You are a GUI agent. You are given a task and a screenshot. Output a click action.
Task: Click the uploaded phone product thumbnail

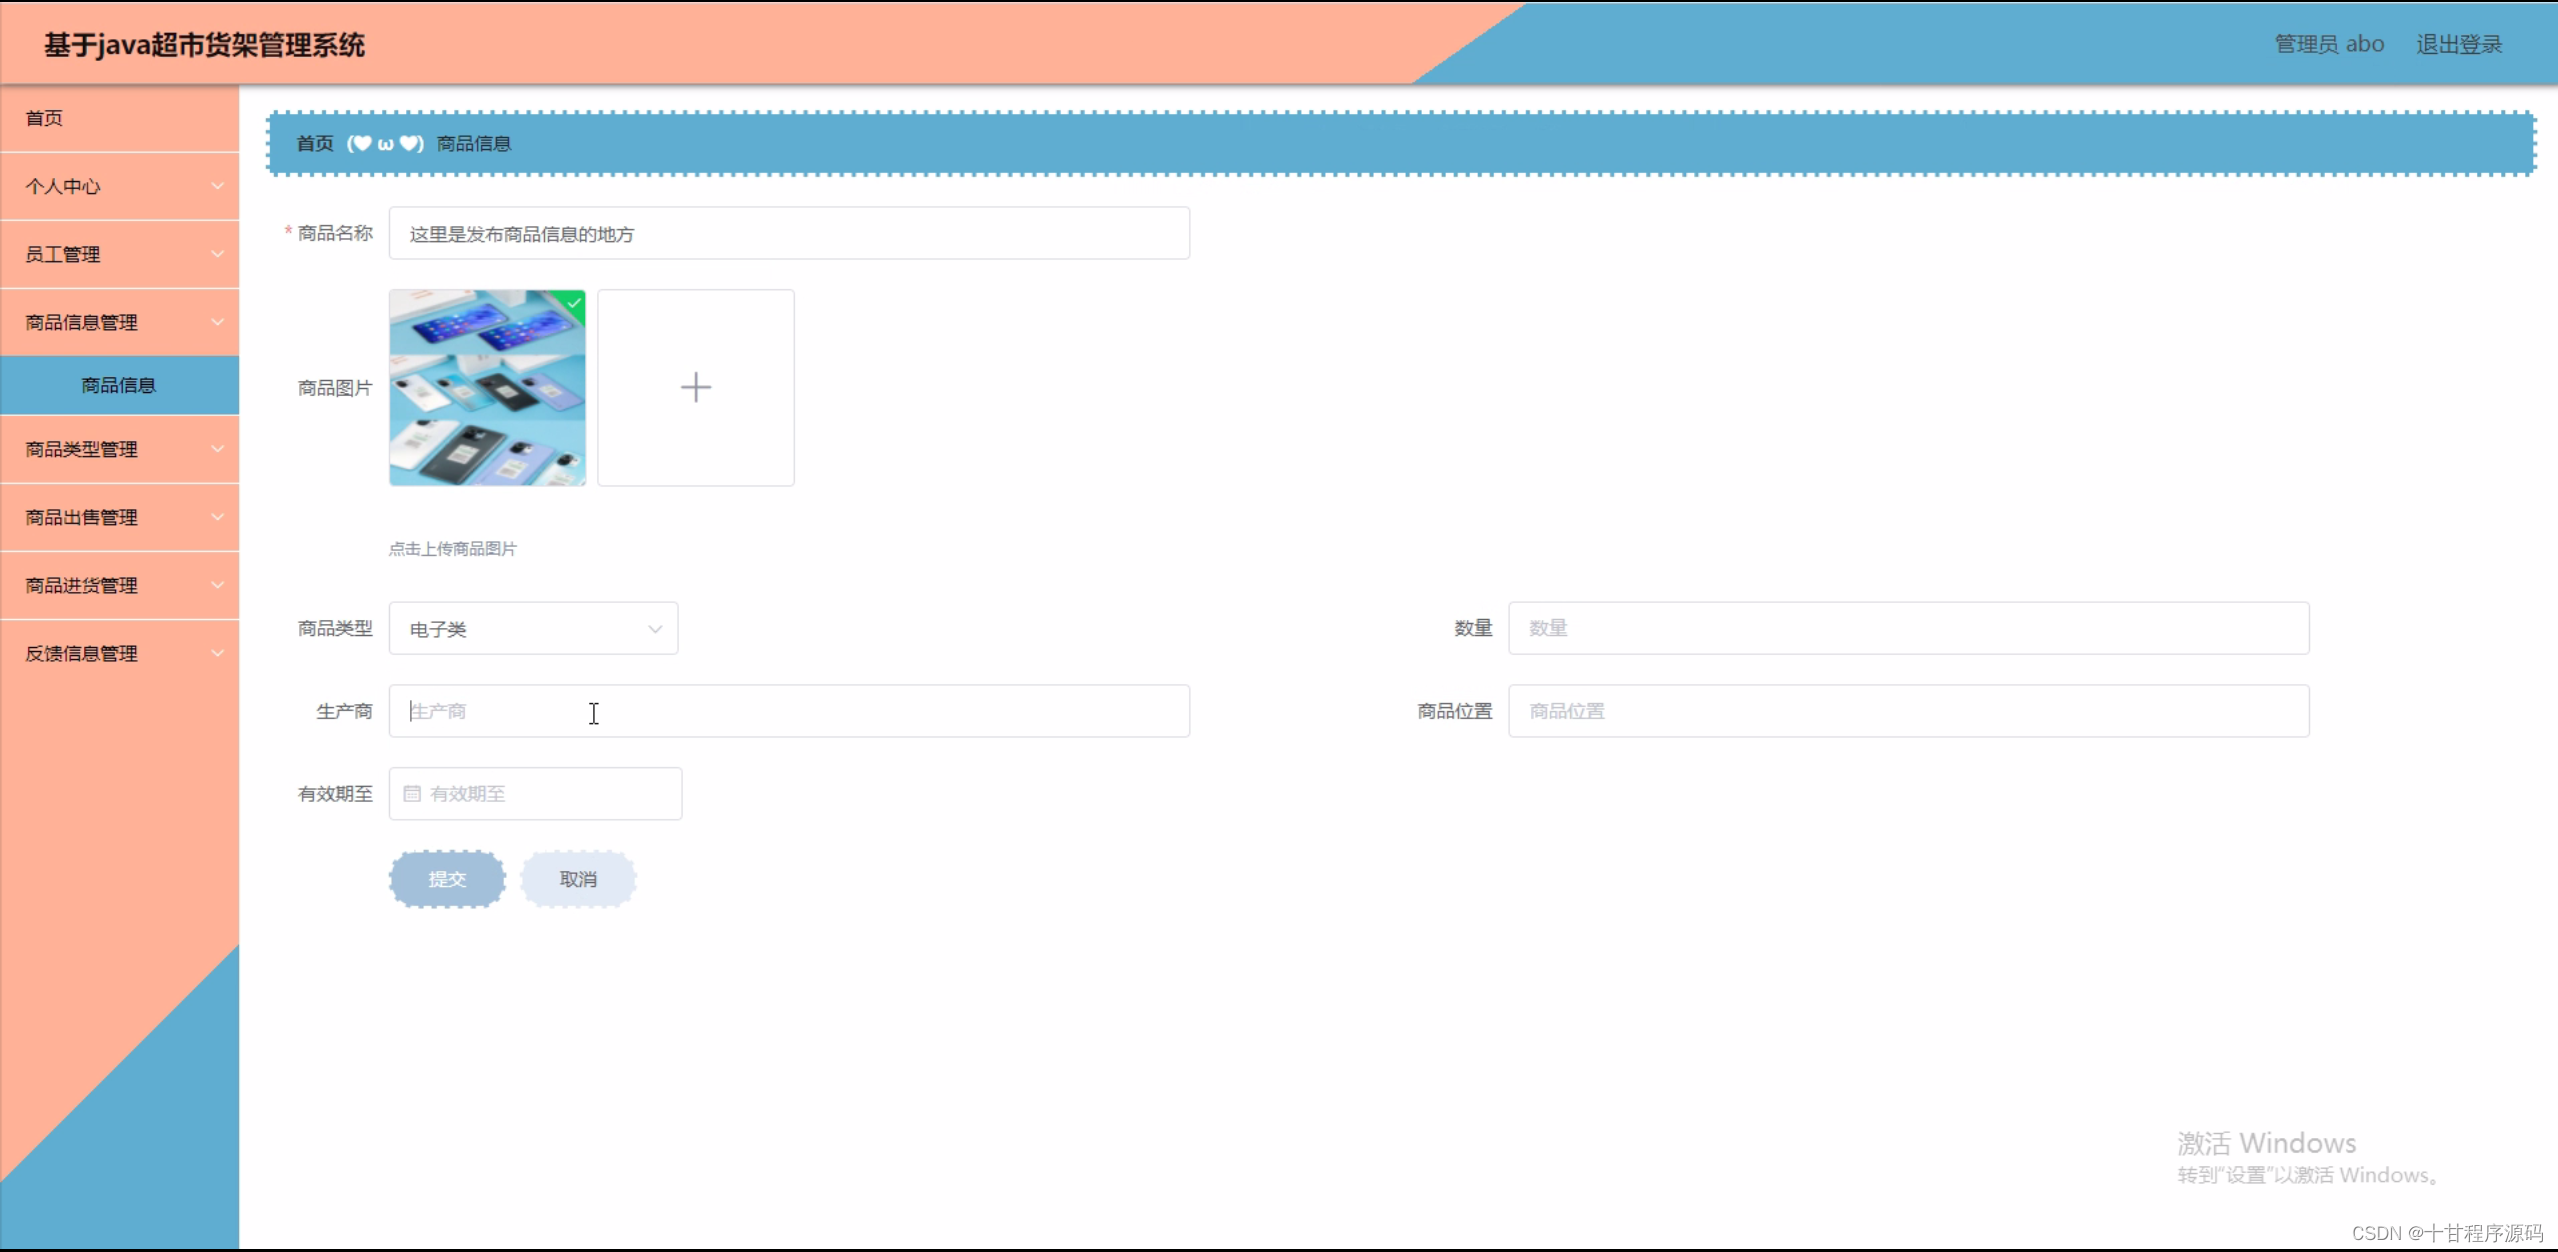[x=487, y=388]
